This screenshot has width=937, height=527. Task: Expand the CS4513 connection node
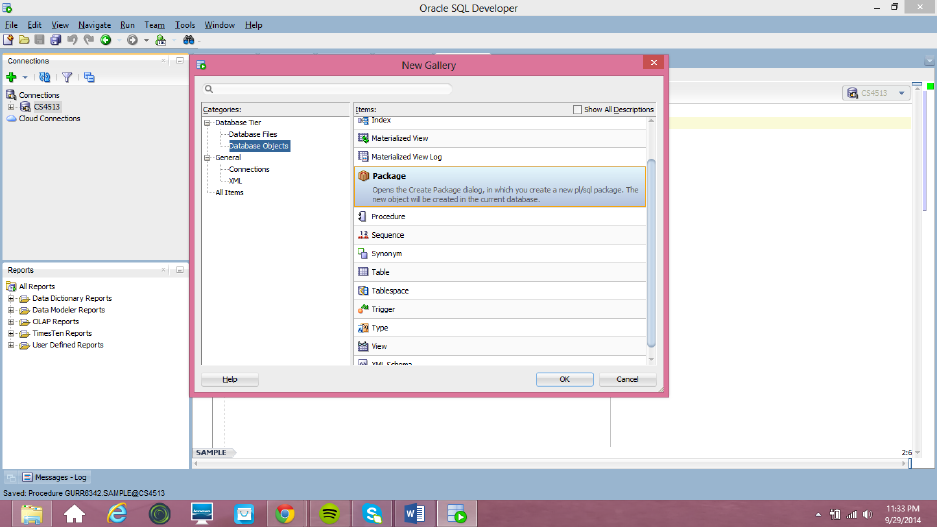11,107
